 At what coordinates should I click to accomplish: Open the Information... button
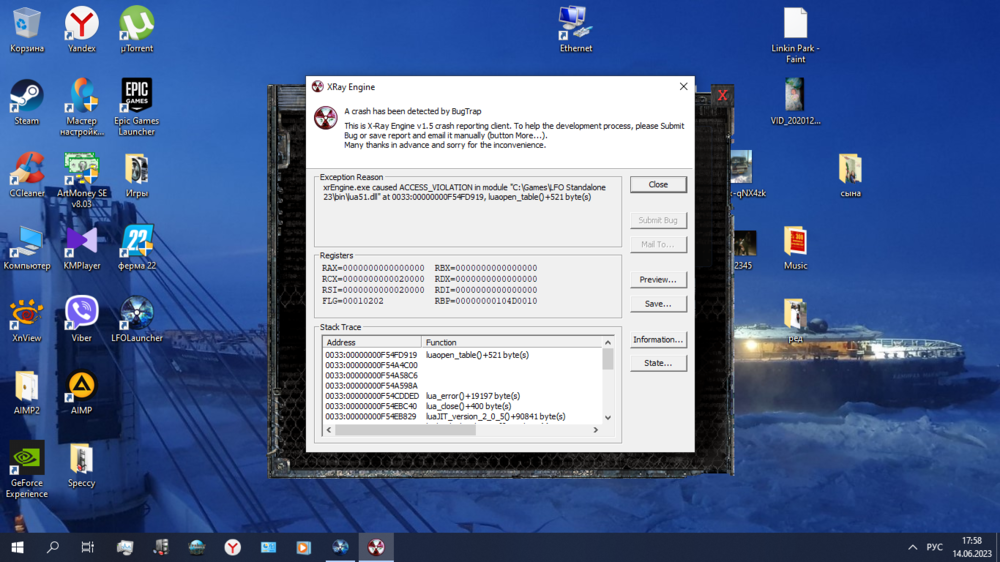click(x=658, y=339)
